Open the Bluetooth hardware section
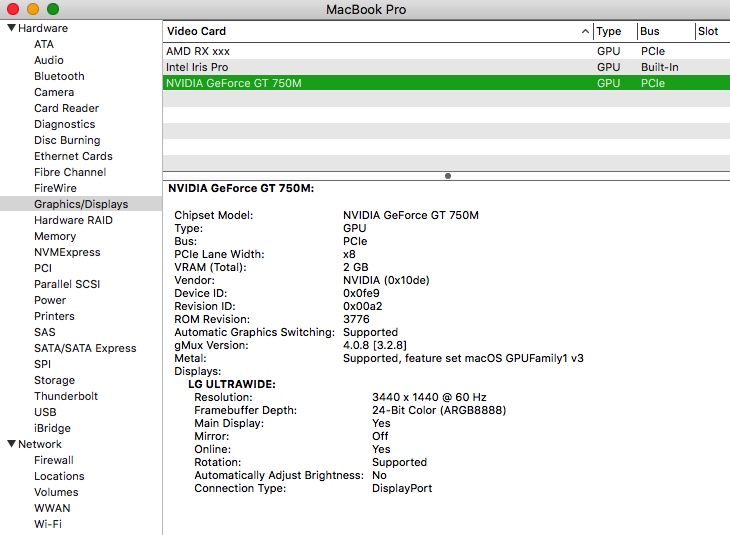 coord(59,76)
